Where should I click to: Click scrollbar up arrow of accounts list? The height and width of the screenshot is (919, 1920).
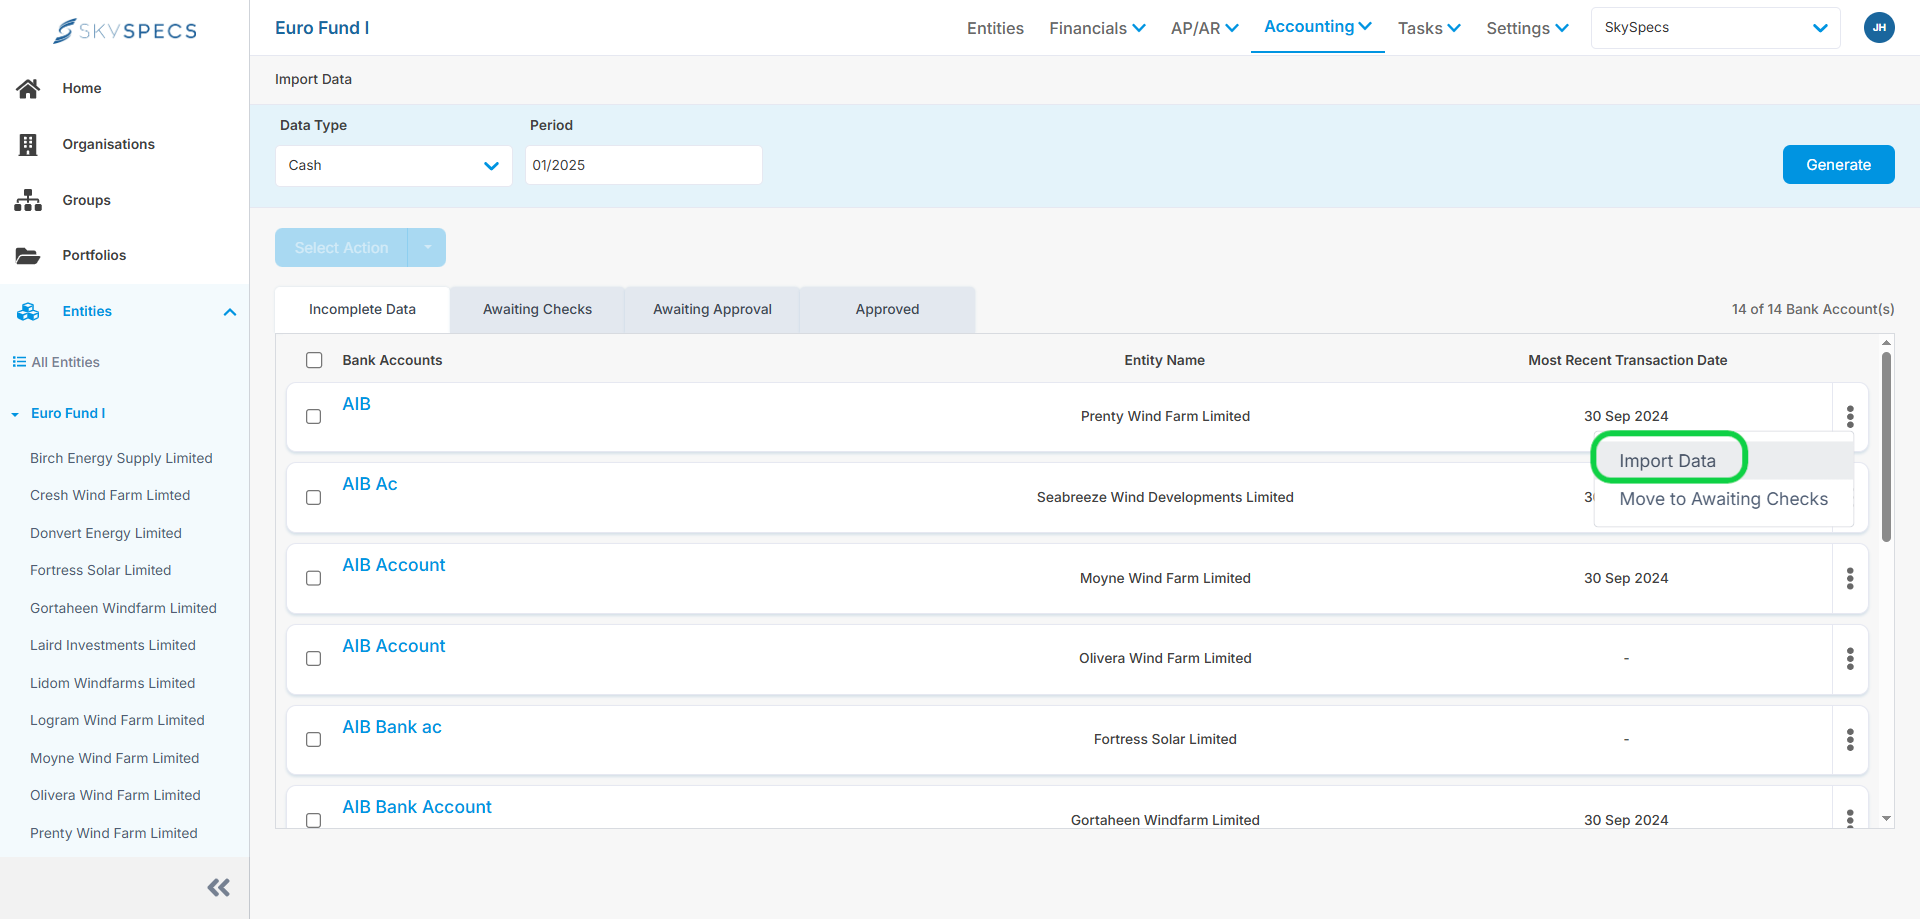coord(1886,342)
